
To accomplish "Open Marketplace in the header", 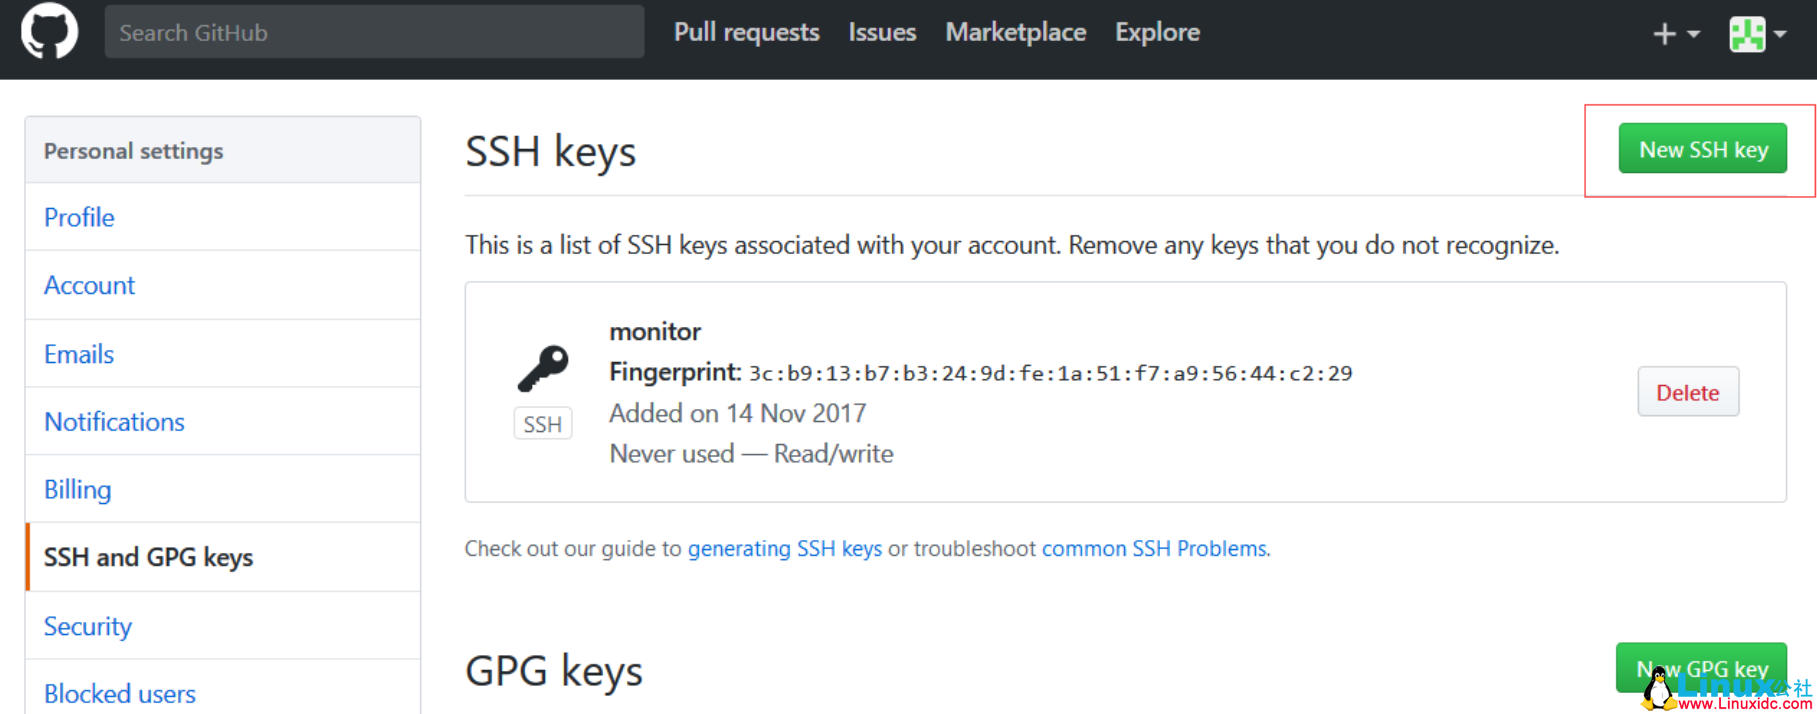I will point(1015,32).
